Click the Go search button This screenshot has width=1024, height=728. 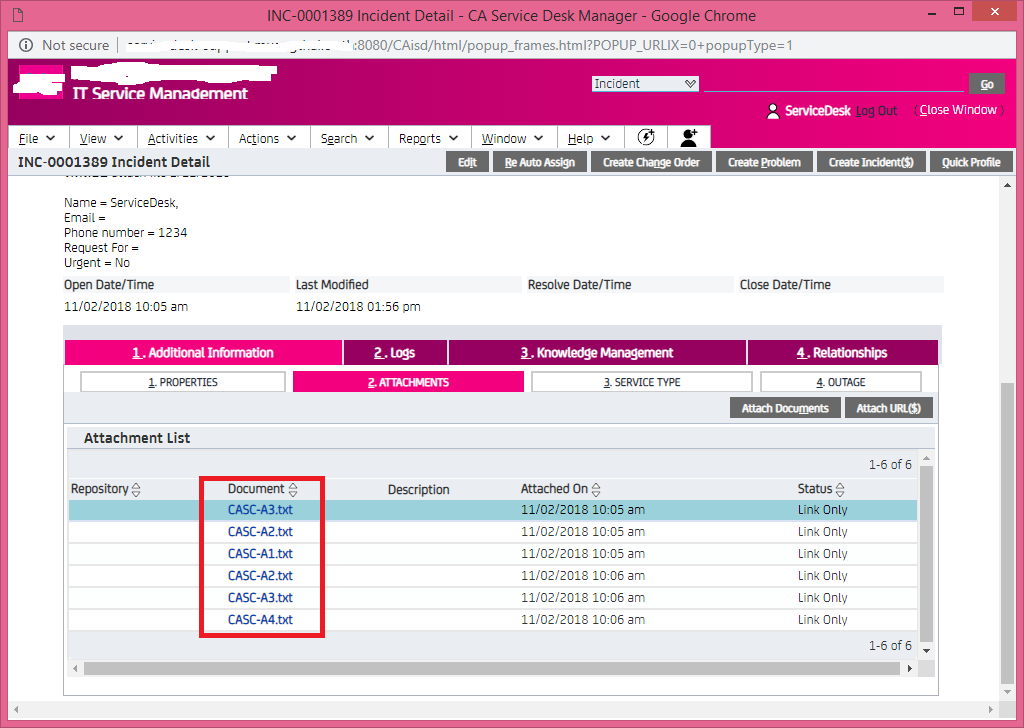pos(987,84)
